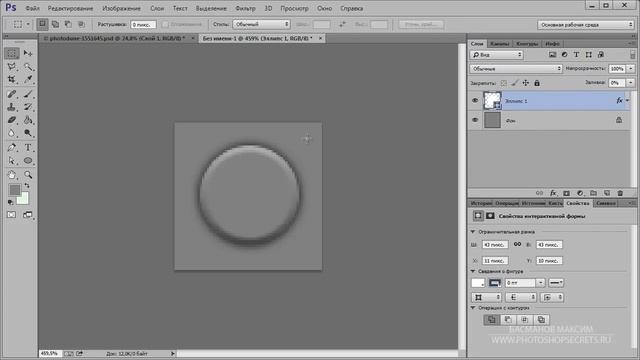Select the Eyedropper tool
640x360 pixels.
pos(28,79)
